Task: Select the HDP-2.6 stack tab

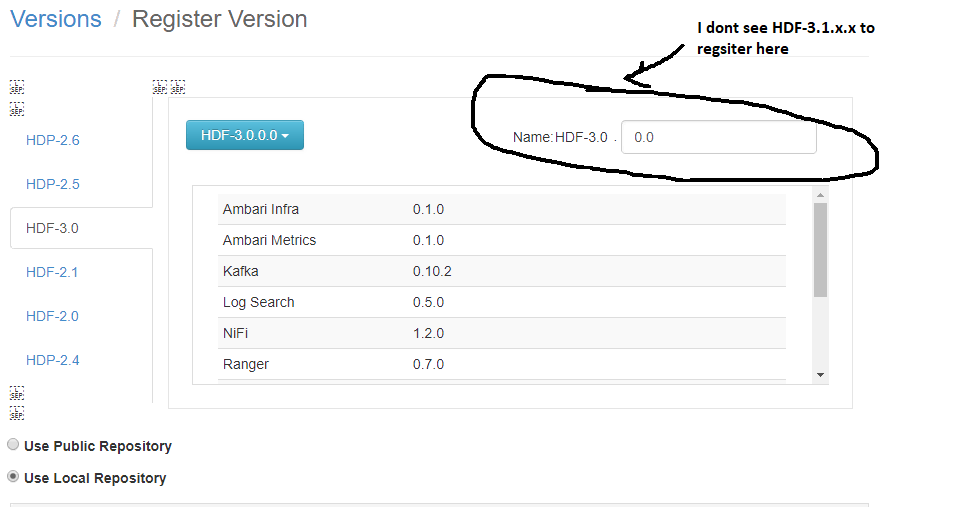Action: pyautogui.click(x=53, y=140)
